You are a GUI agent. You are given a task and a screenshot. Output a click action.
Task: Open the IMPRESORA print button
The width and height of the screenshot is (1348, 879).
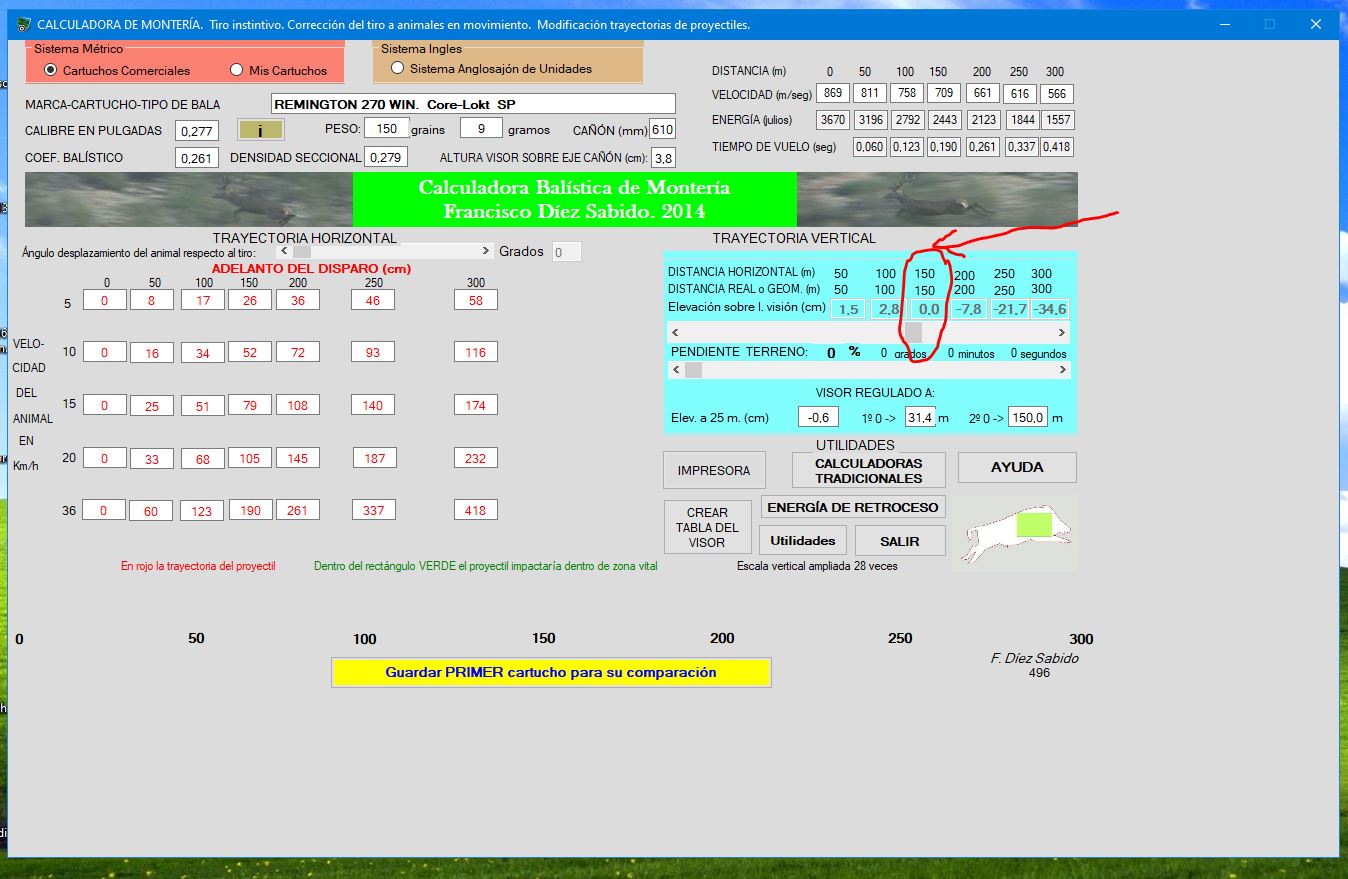click(714, 470)
